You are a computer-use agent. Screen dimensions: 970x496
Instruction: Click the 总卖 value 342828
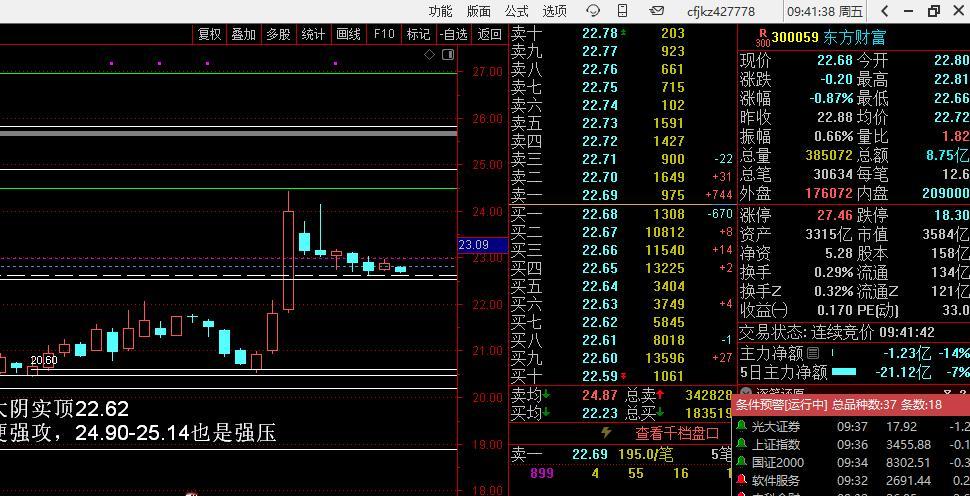point(708,395)
